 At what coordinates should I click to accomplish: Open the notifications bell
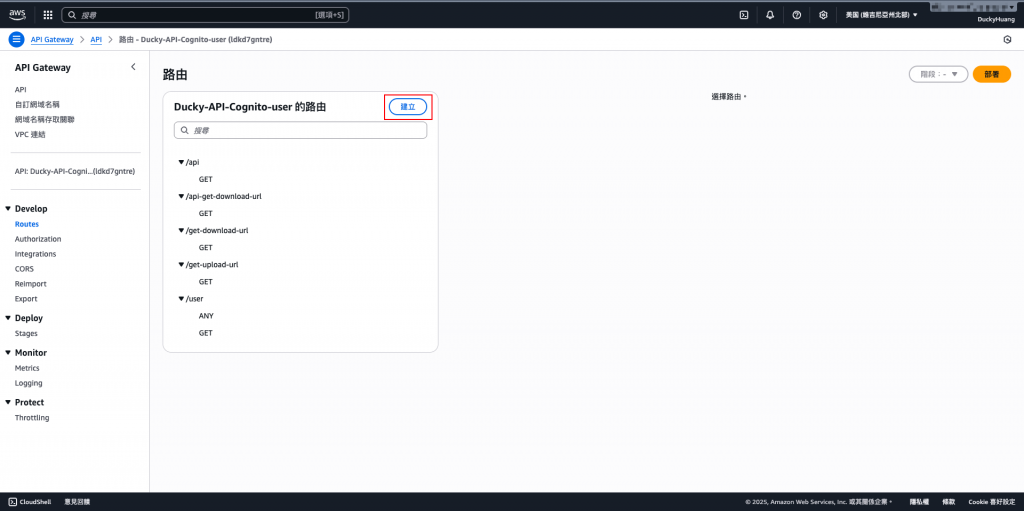pyautogui.click(x=770, y=14)
